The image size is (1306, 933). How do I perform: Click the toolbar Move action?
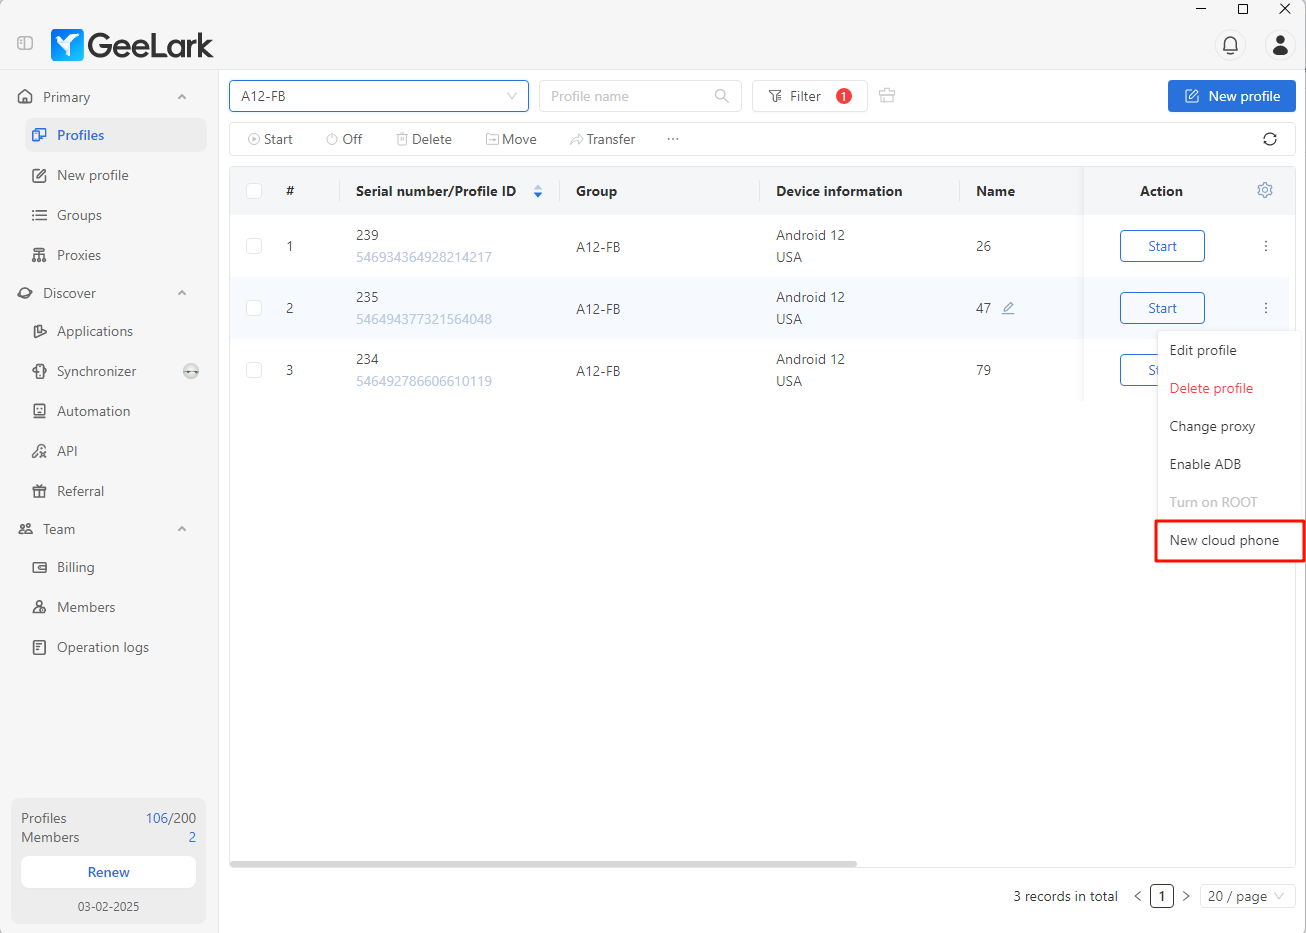click(511, 139)
